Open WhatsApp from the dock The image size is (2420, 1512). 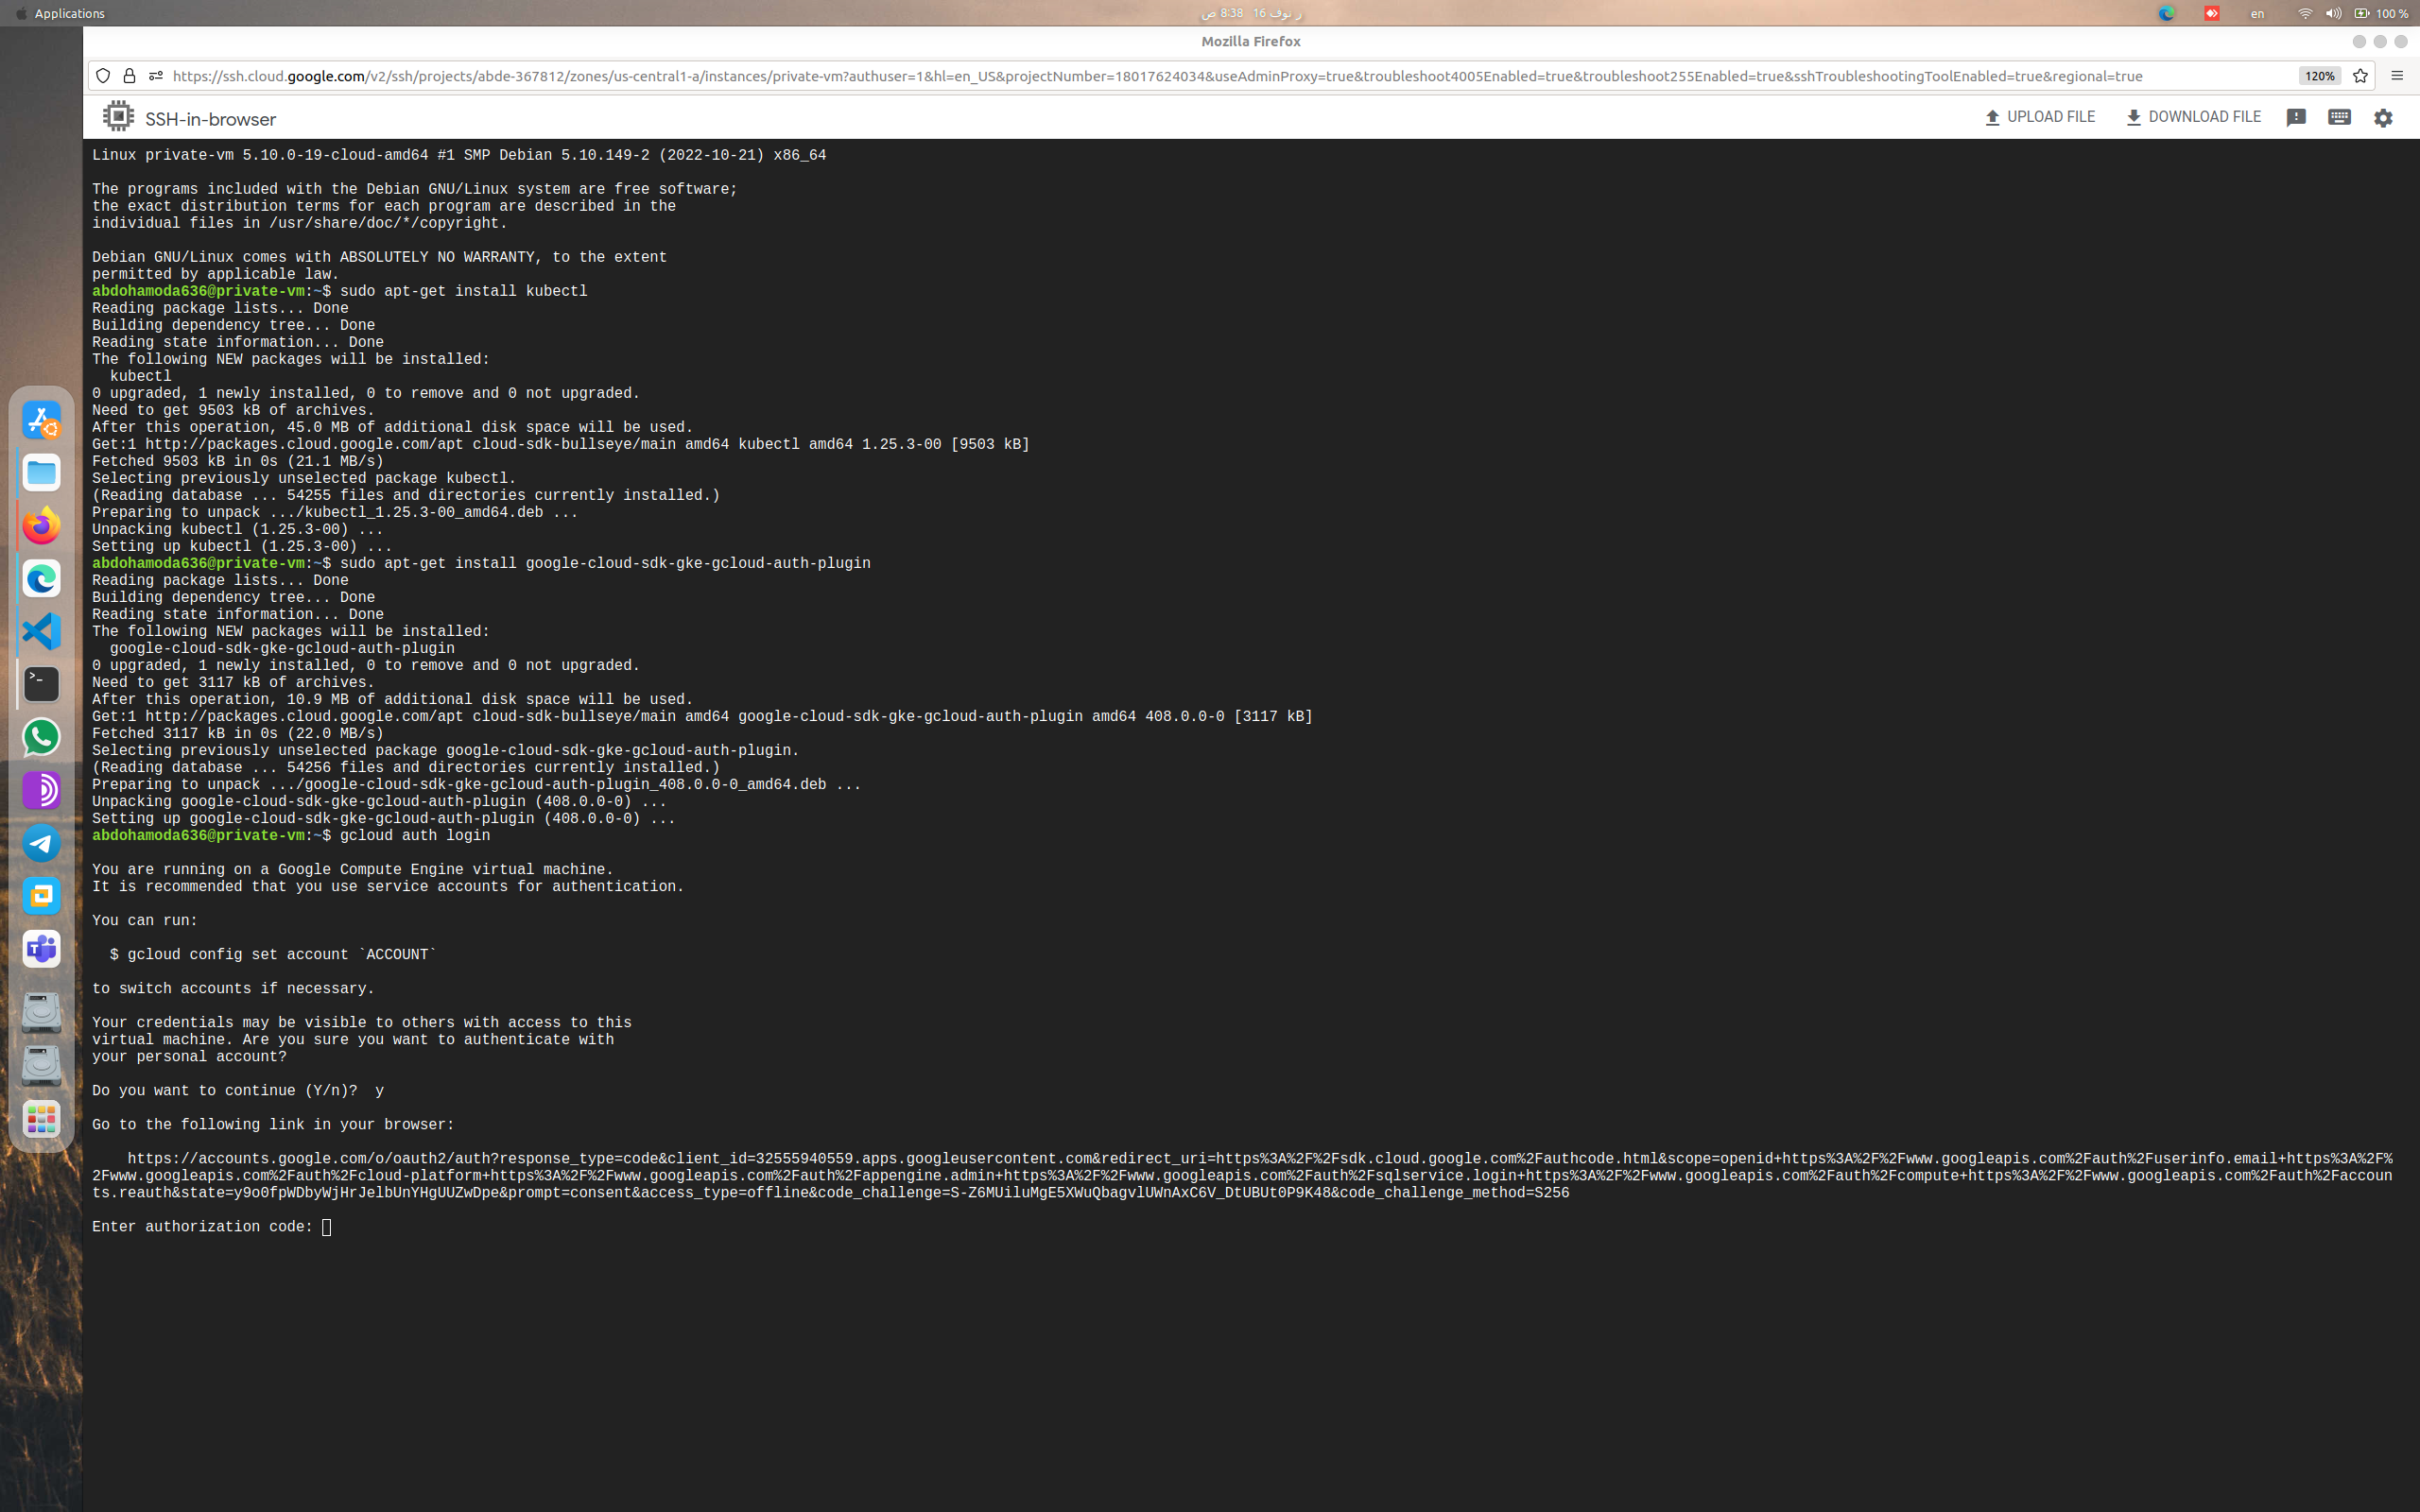[41, 738]
